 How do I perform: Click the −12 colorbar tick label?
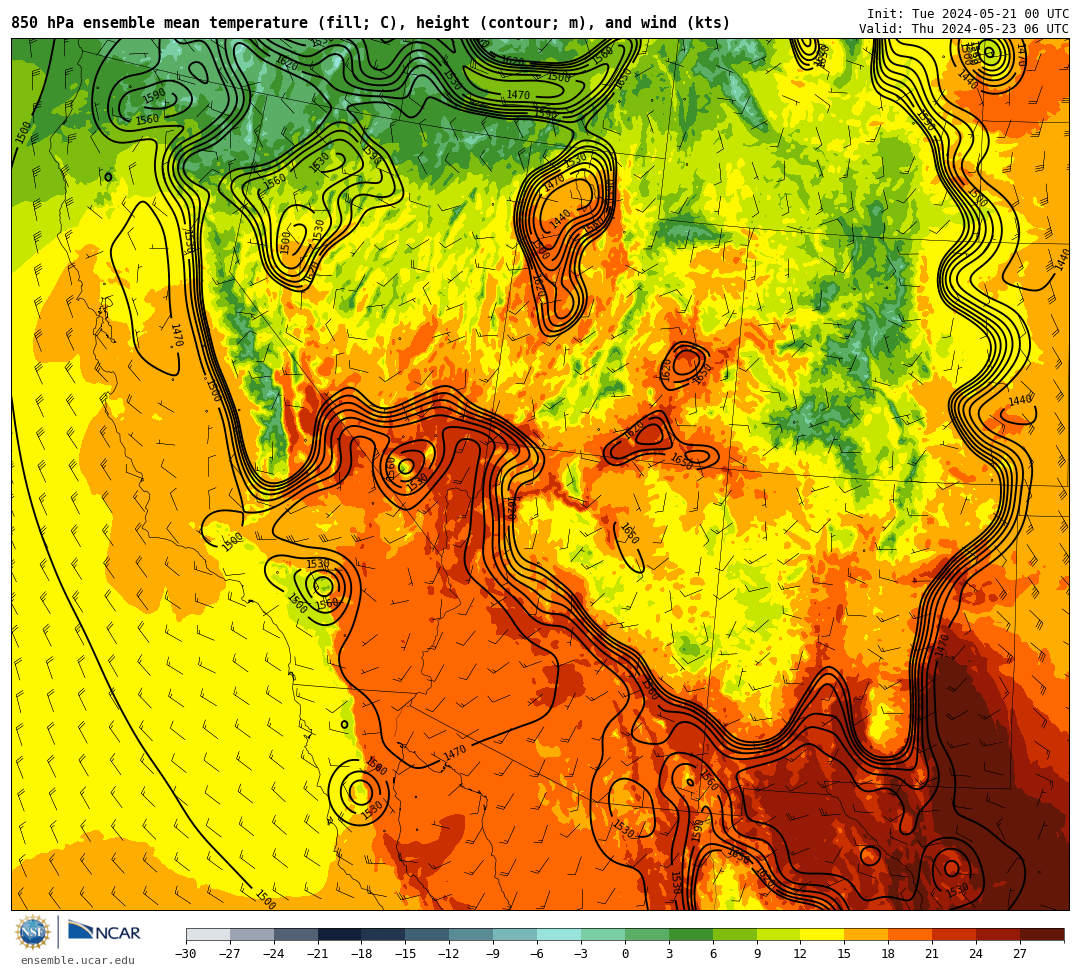450,954
